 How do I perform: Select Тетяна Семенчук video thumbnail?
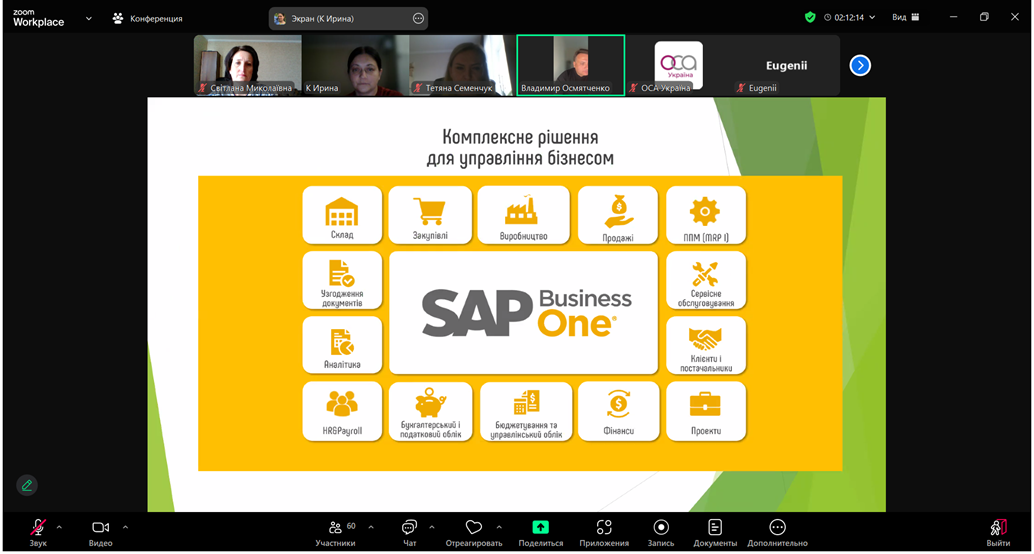[x=462, y=65]
